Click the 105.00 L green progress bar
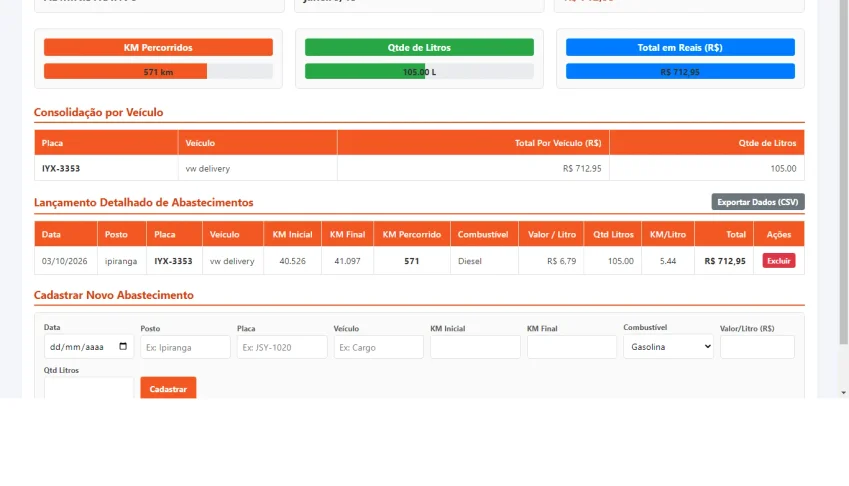This screenshot has height=486, width=849. point(419,71)
